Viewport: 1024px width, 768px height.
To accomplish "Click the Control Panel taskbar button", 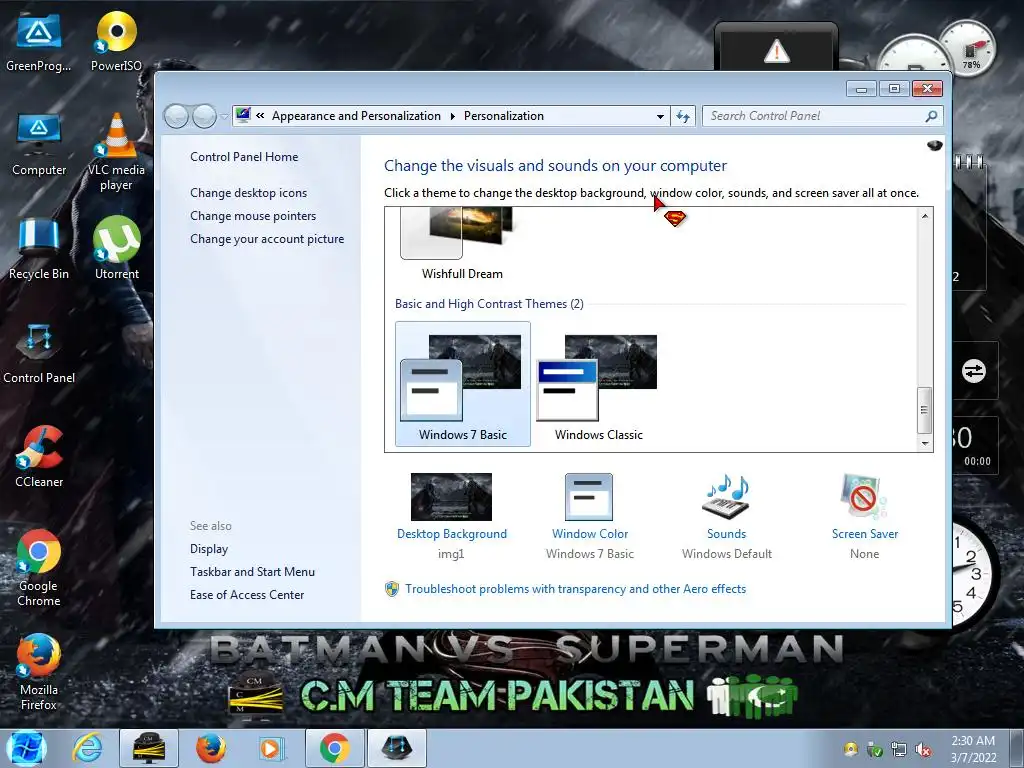I will pos(396,748).
